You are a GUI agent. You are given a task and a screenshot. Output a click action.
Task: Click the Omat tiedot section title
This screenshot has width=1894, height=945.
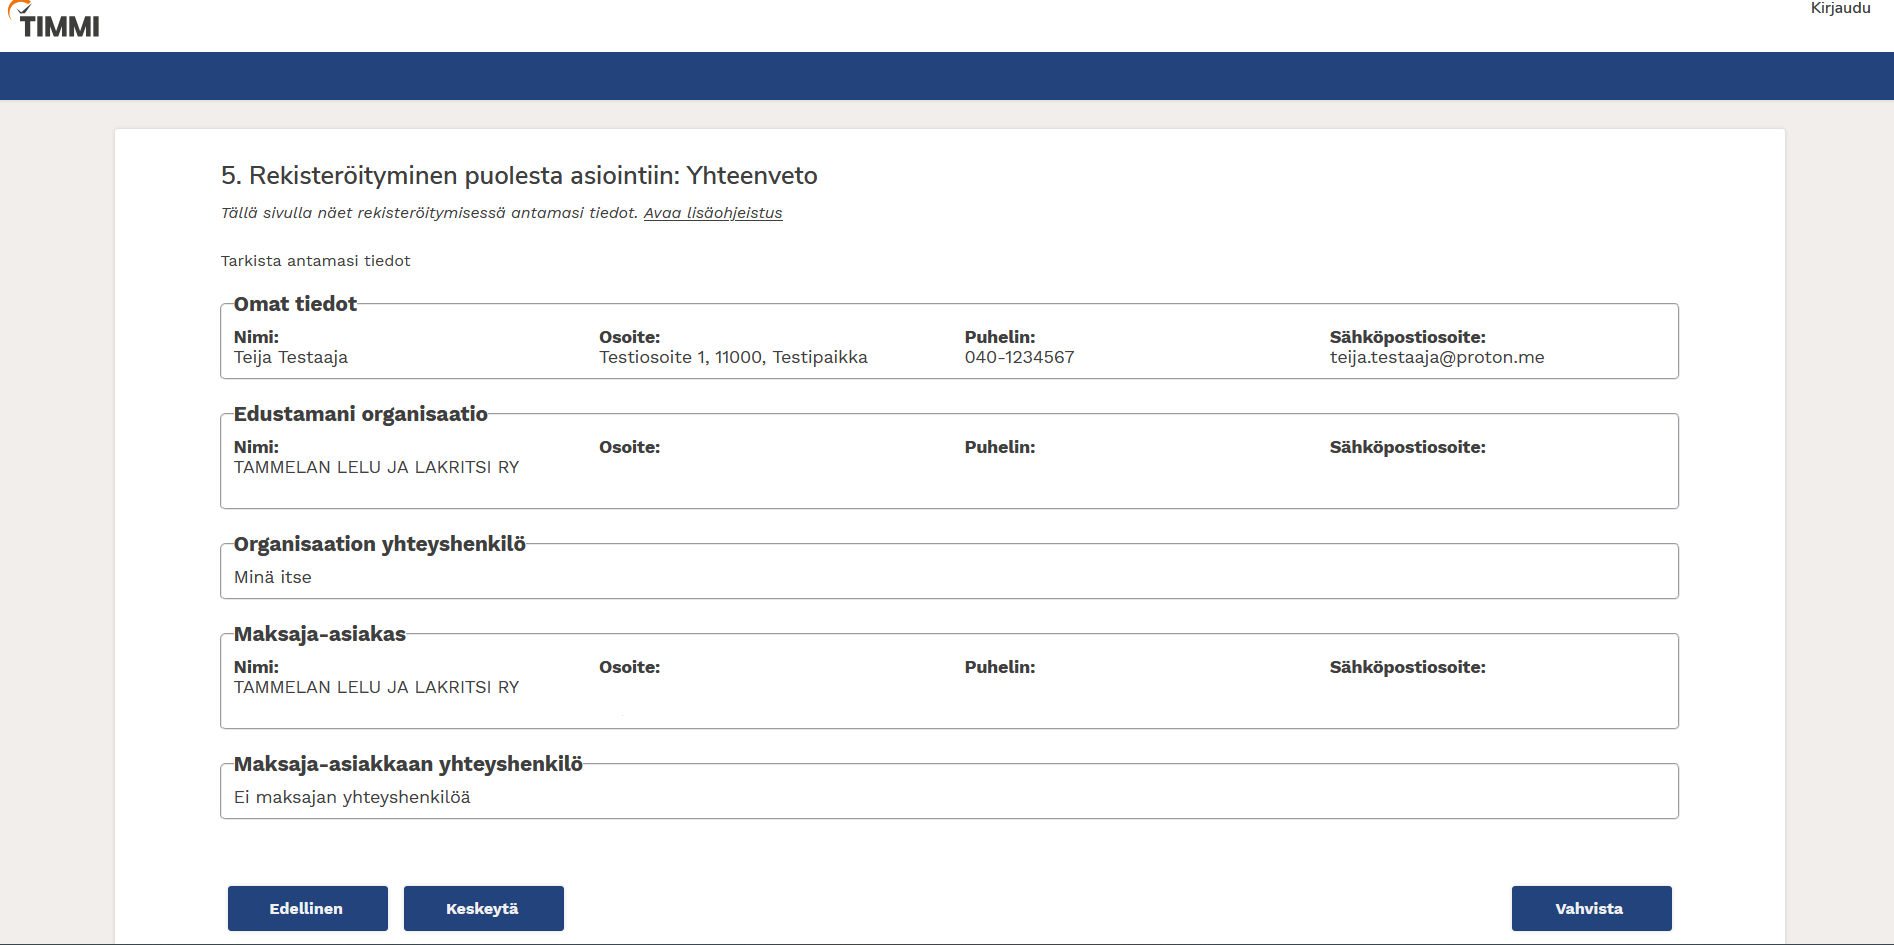[295, 304]
